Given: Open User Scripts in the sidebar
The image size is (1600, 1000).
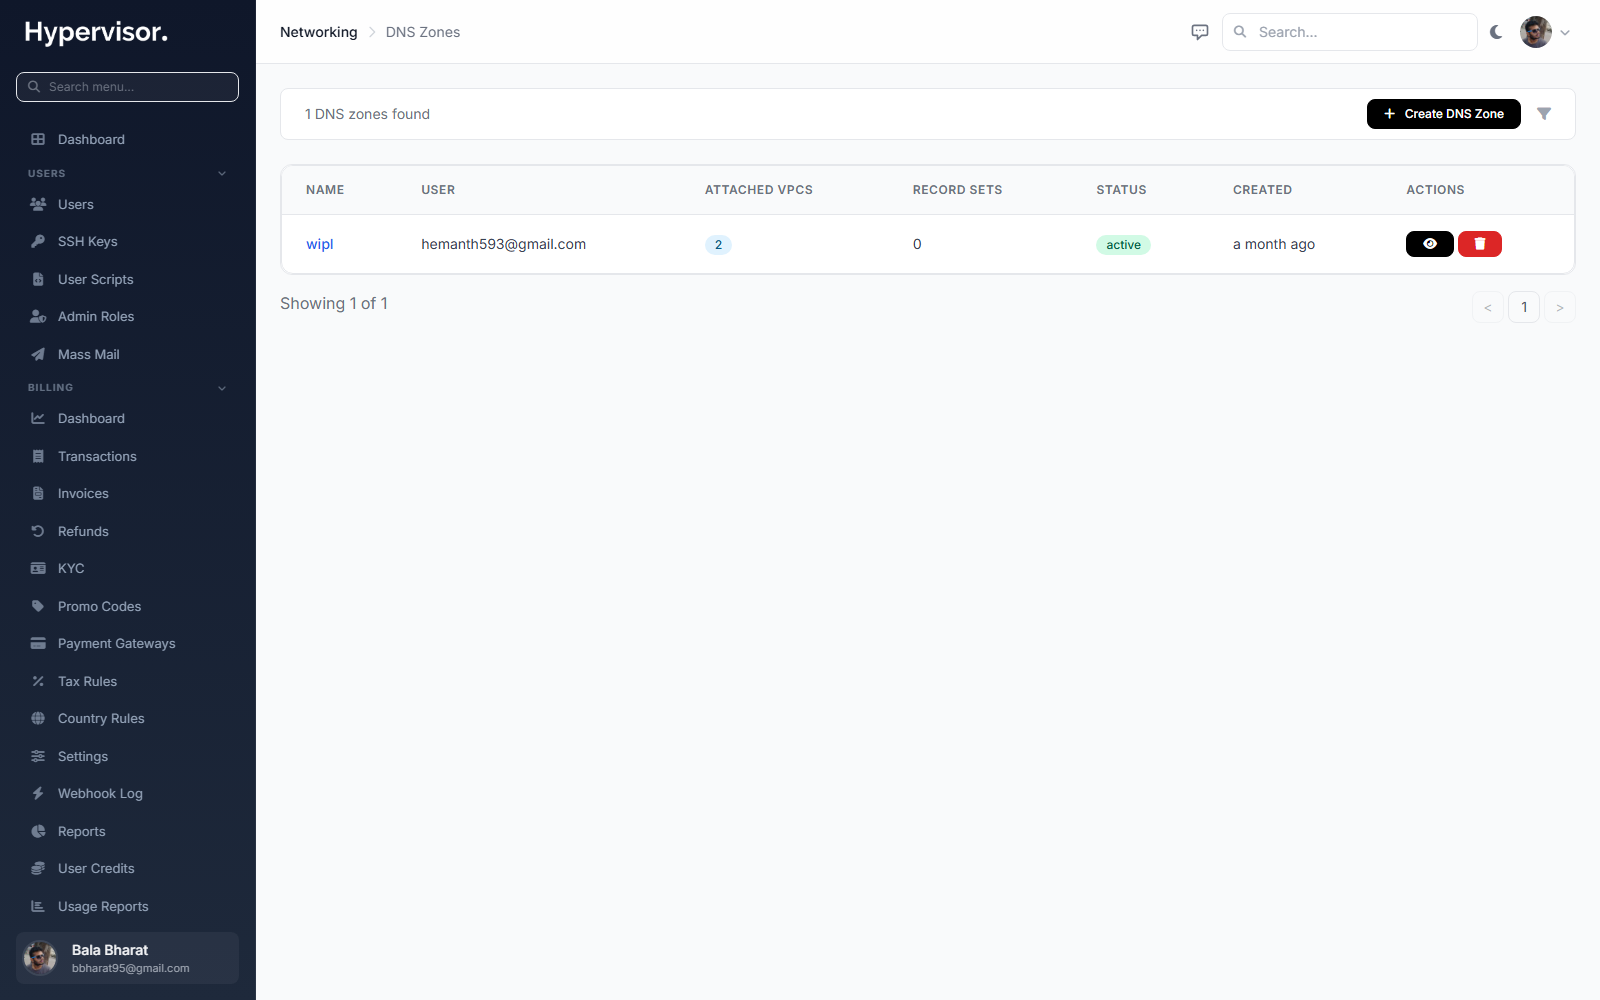Looking at the screenshot, I should click(x=127, y=279).
